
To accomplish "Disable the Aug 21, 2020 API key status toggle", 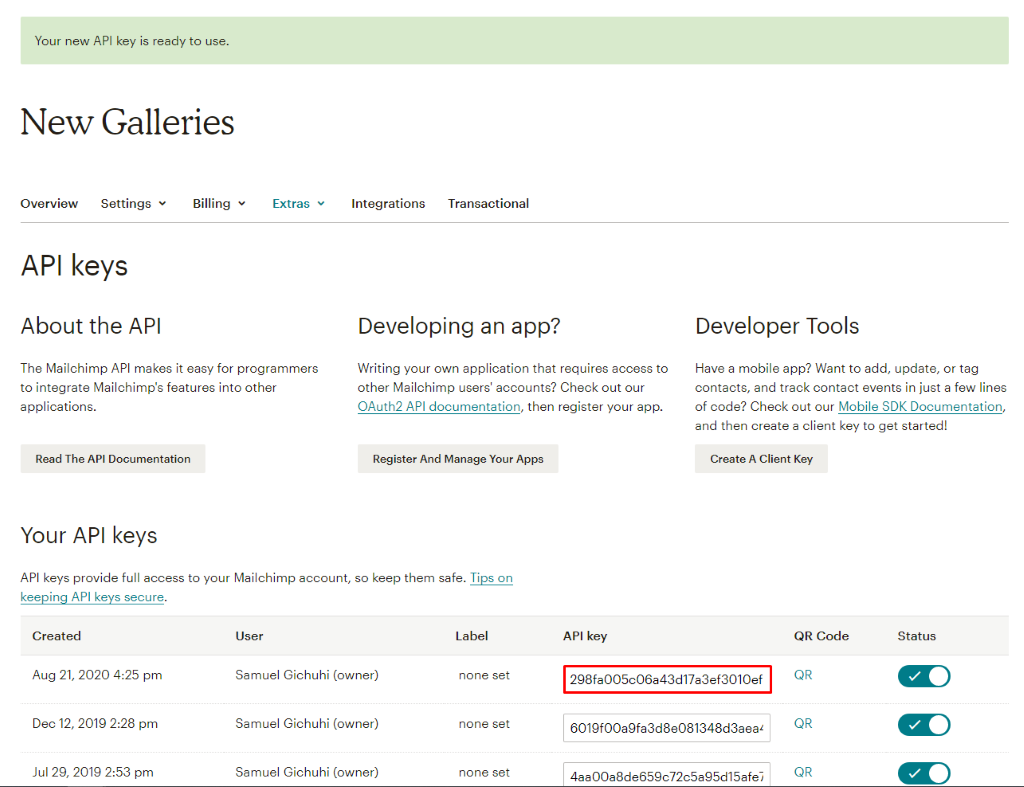I will [x=923, y=676].
